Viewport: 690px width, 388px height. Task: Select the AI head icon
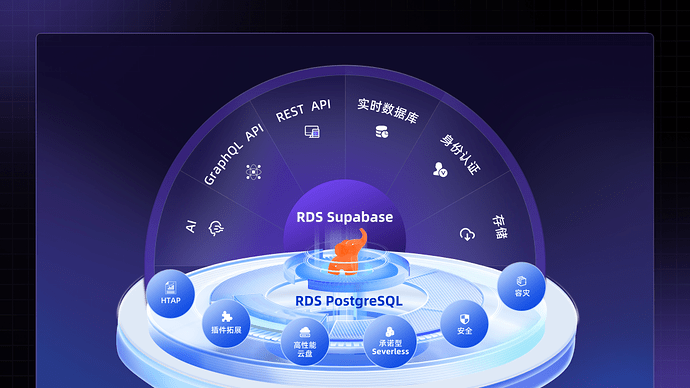(x=216, y=228)
